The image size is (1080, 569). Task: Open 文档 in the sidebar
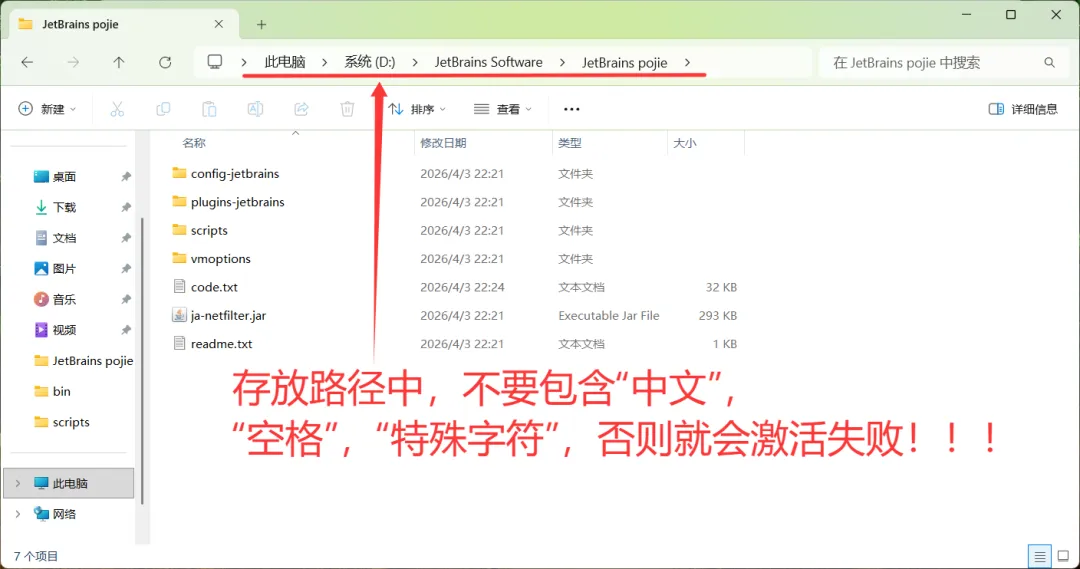(55, 238)
